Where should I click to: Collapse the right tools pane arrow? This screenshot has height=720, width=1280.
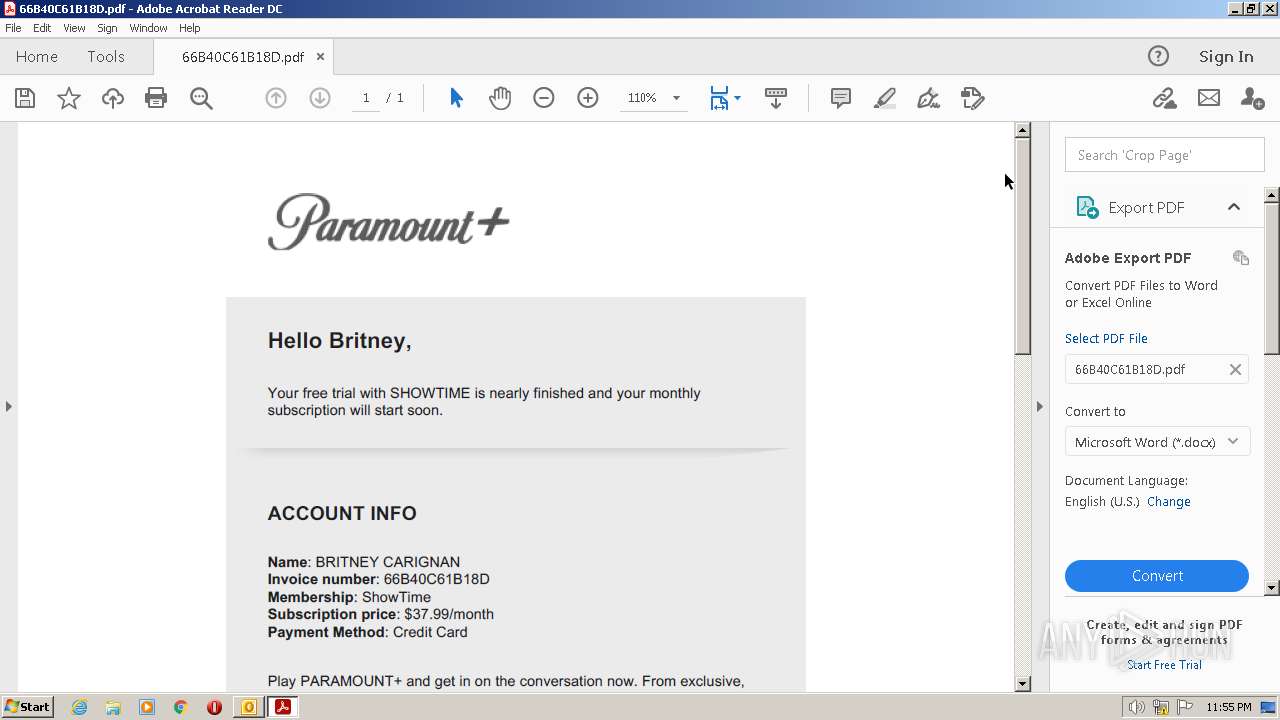(1039, 406)
